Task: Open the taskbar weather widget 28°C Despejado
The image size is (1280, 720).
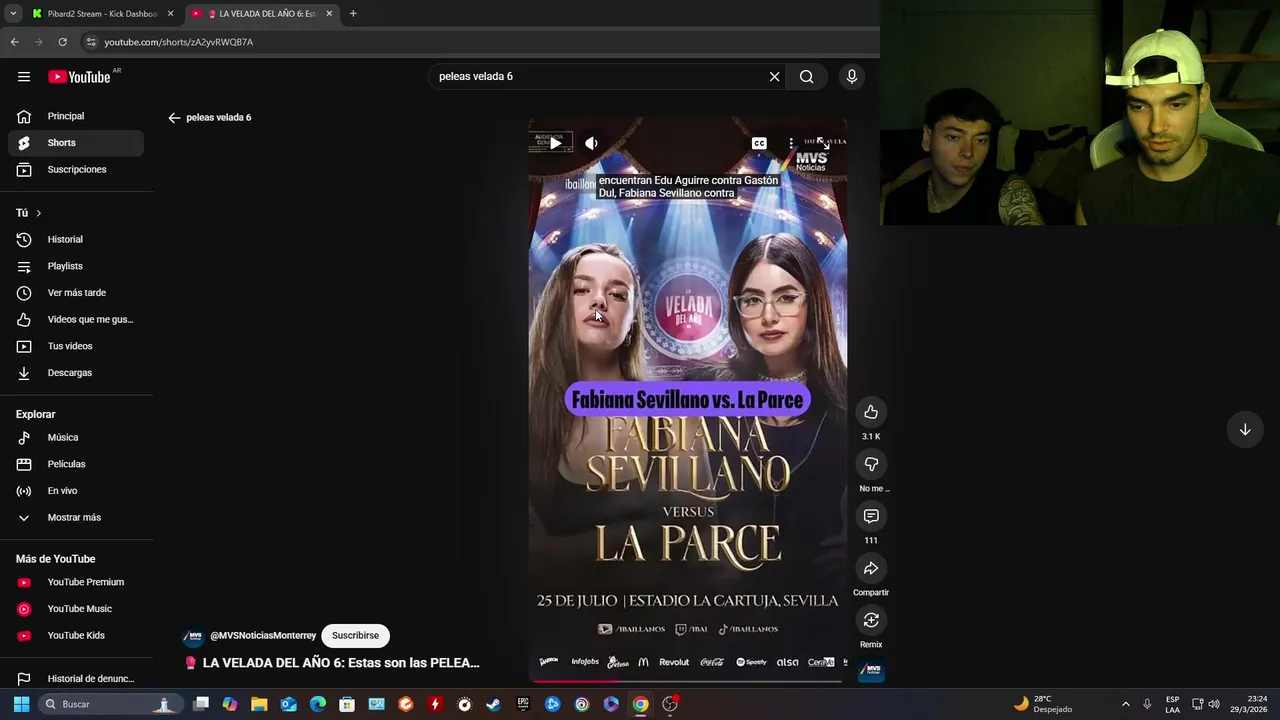Action: tap(1043, 704)
